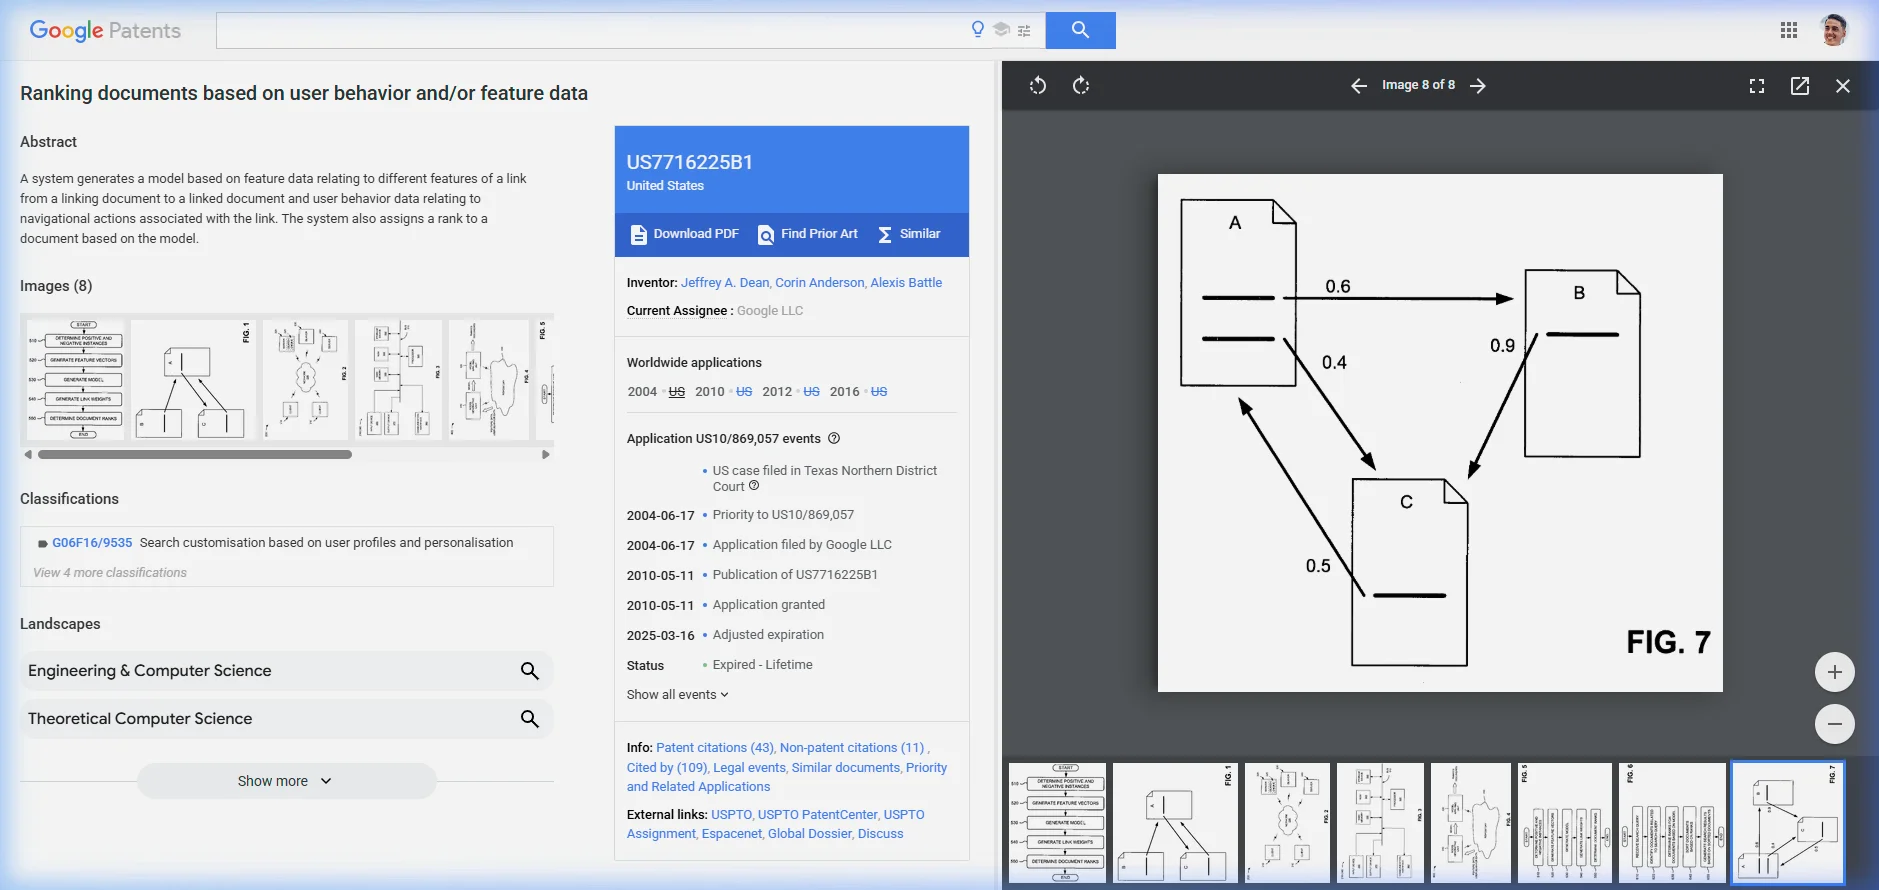The width and height of the screenshot is (1879, 890).
Task: Open Non-patent citations (11) link
Action: 852,748
